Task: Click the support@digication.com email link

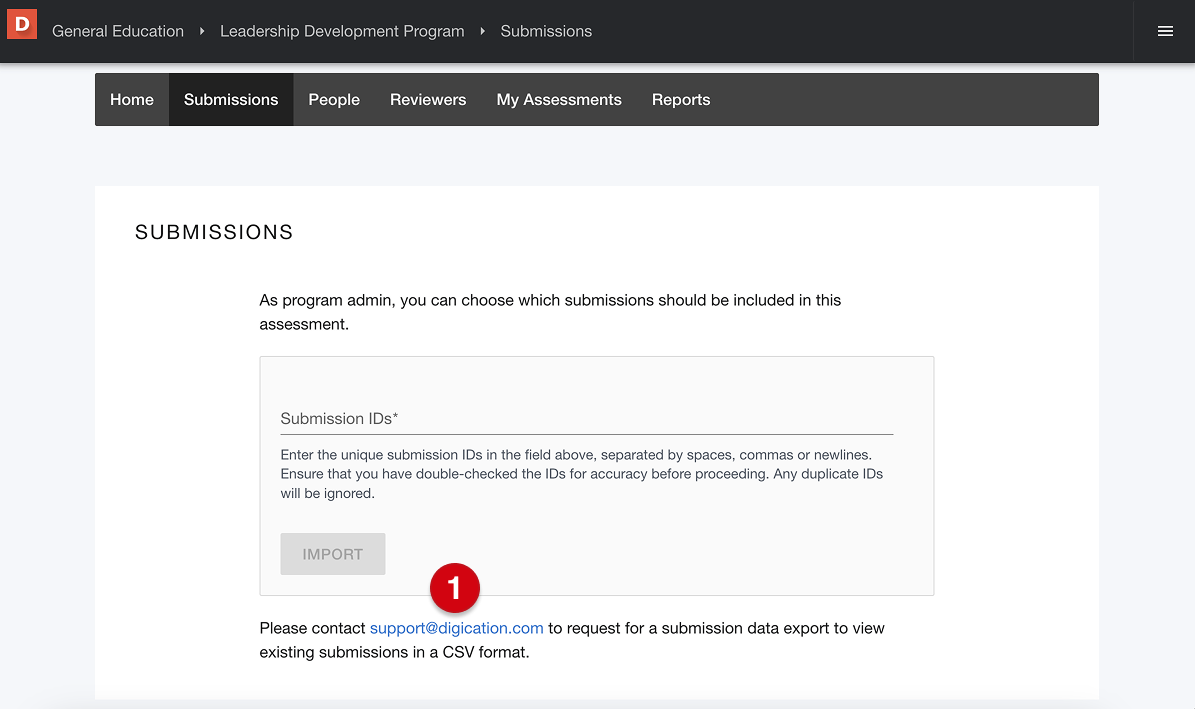Action: point(457,628)
